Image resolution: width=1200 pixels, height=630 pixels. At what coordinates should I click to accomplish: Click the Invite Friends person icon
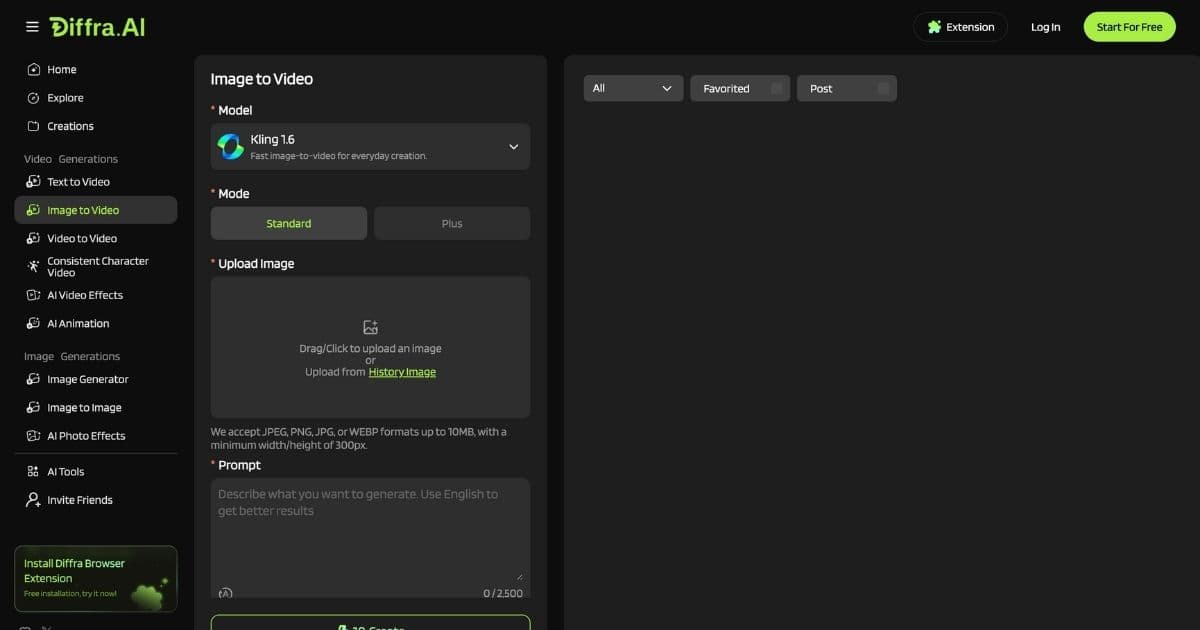pyautogui.click(x=33, y=500)
